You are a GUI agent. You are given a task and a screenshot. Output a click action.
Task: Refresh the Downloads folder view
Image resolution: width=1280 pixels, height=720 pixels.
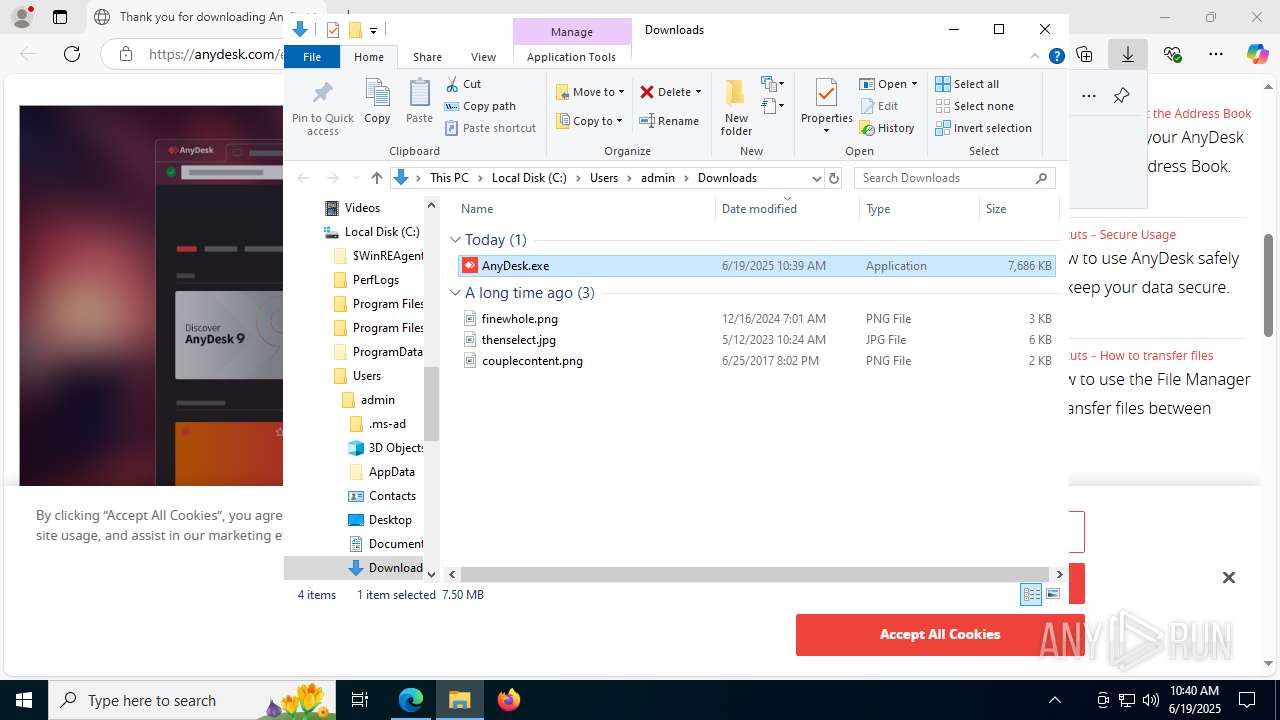point(834,178)
